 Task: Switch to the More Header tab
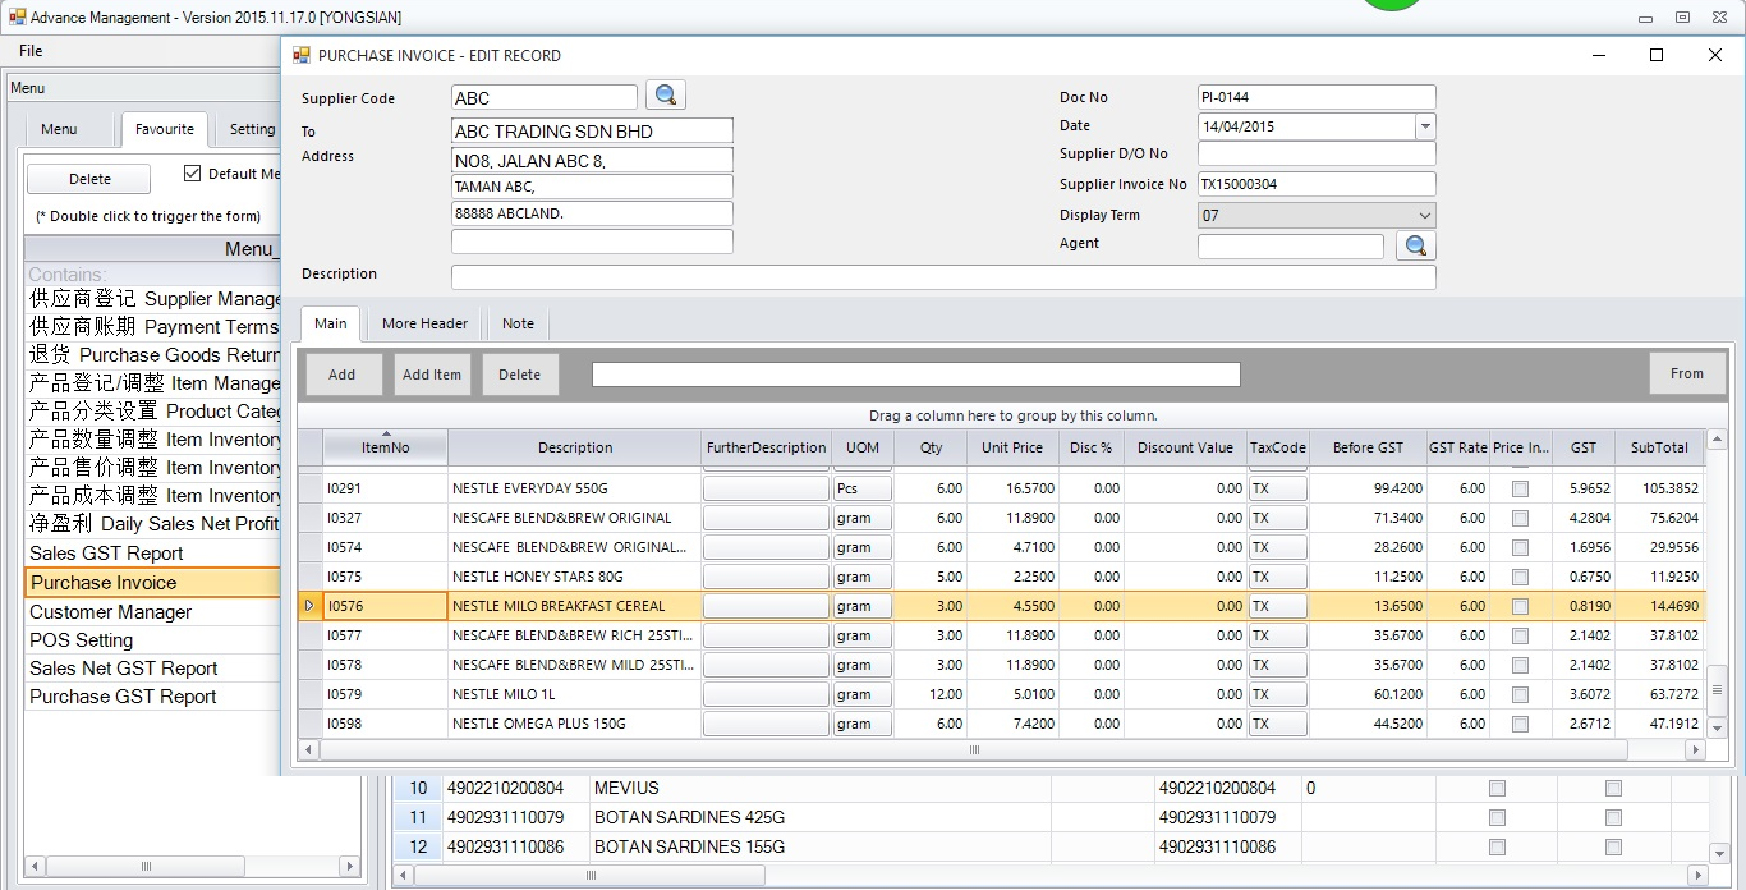(x=425, y=323)
